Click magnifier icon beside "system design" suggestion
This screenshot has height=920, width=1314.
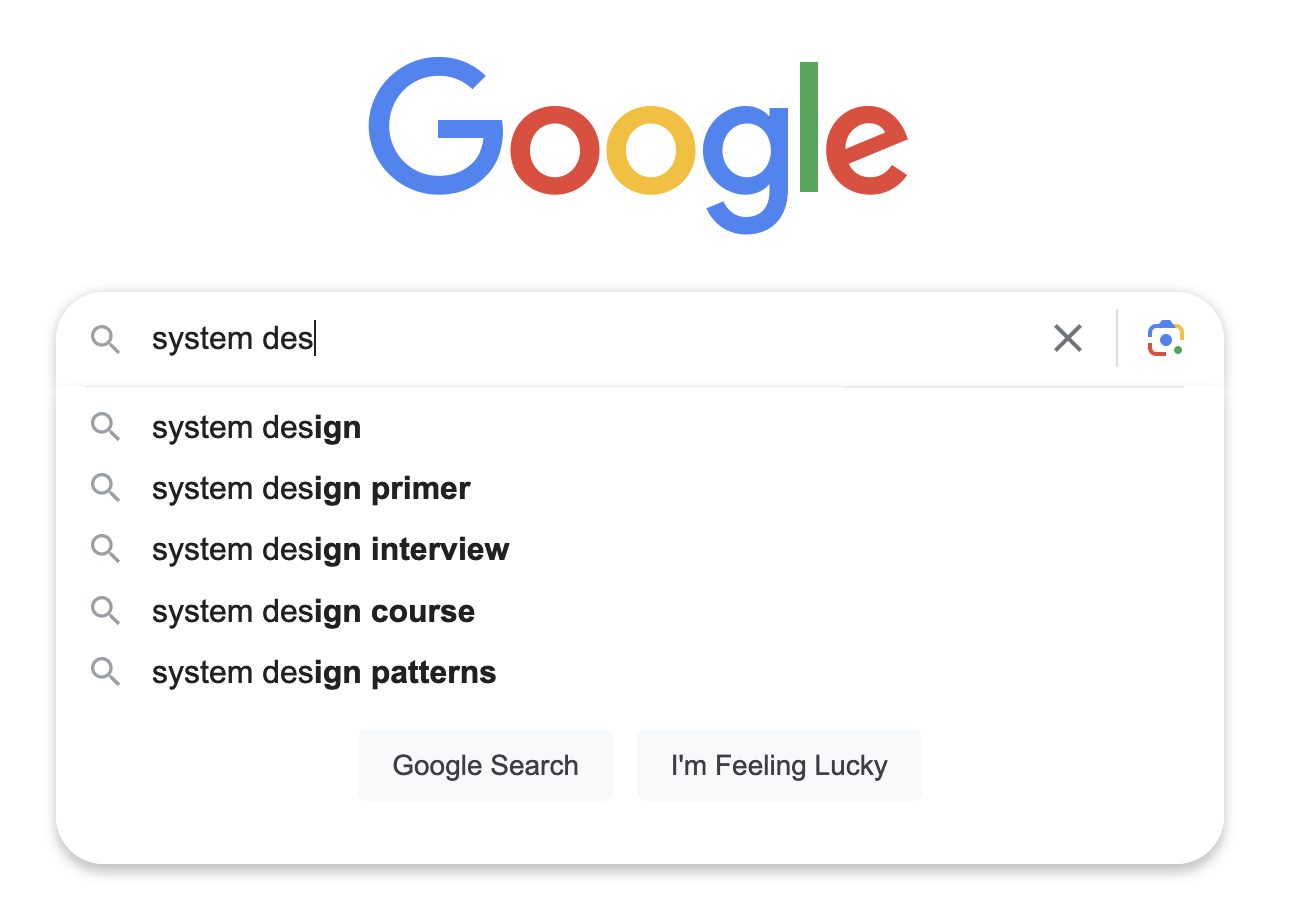(x=105, y=428)
